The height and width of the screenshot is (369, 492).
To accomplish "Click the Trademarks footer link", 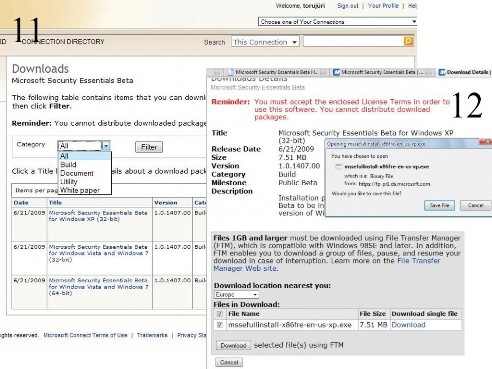I will [152, 335].
